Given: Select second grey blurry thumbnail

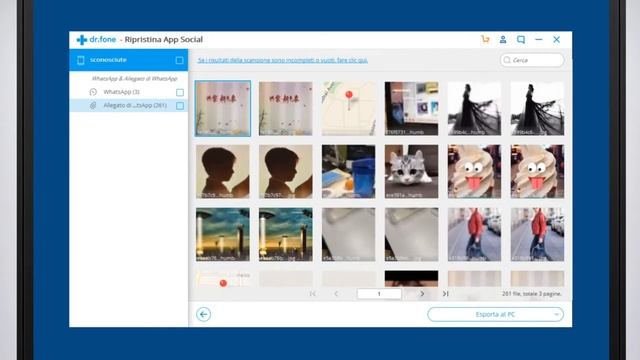Looking at the screenshot, I should click(411, 234).
